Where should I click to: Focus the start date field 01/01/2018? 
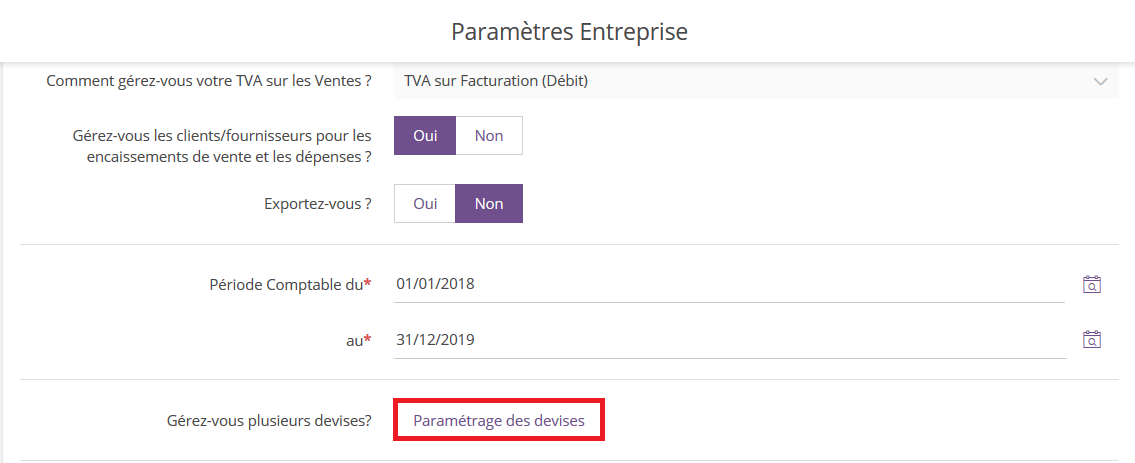pos(729,284)
